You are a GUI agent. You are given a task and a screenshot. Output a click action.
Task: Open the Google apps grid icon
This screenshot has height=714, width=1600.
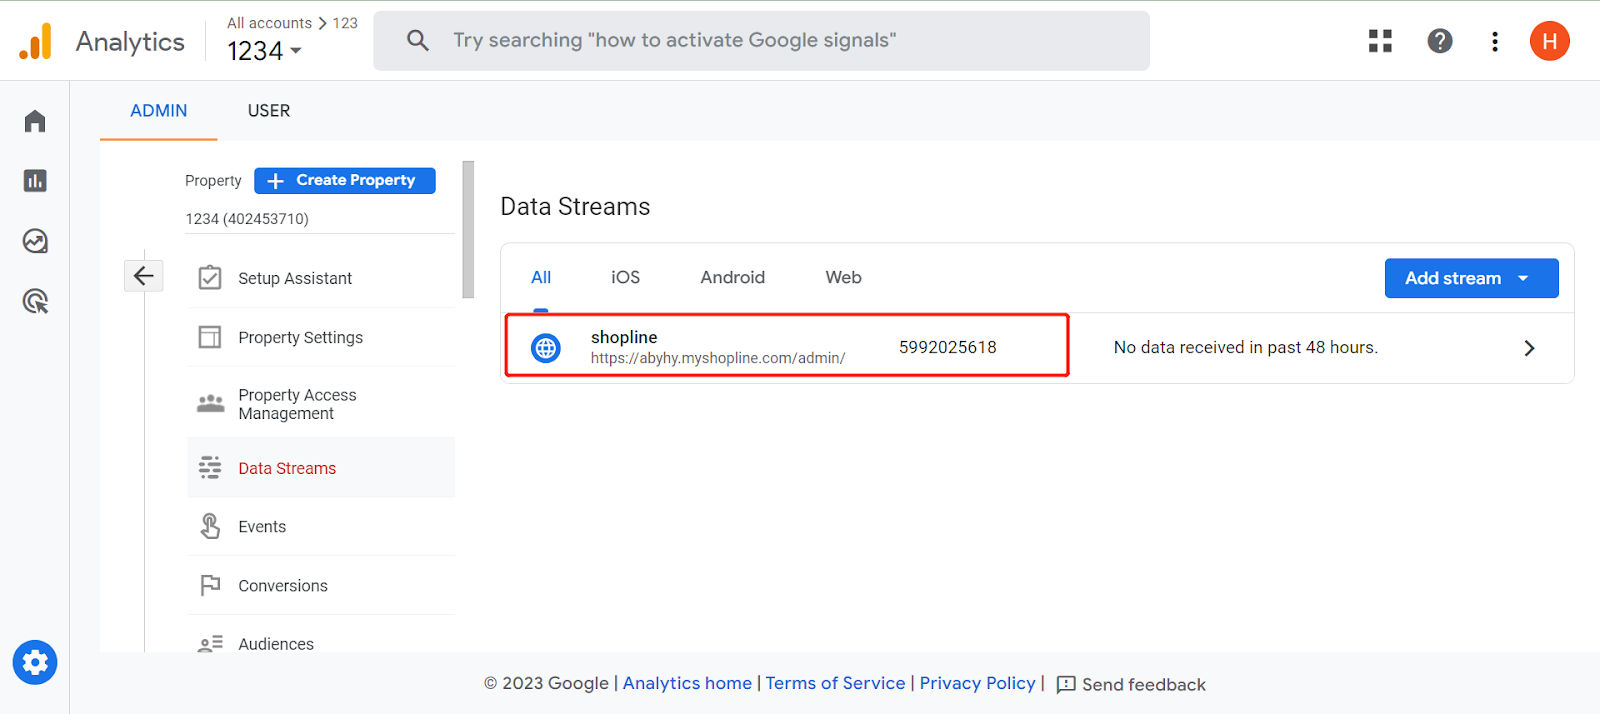click(1380, 41)
